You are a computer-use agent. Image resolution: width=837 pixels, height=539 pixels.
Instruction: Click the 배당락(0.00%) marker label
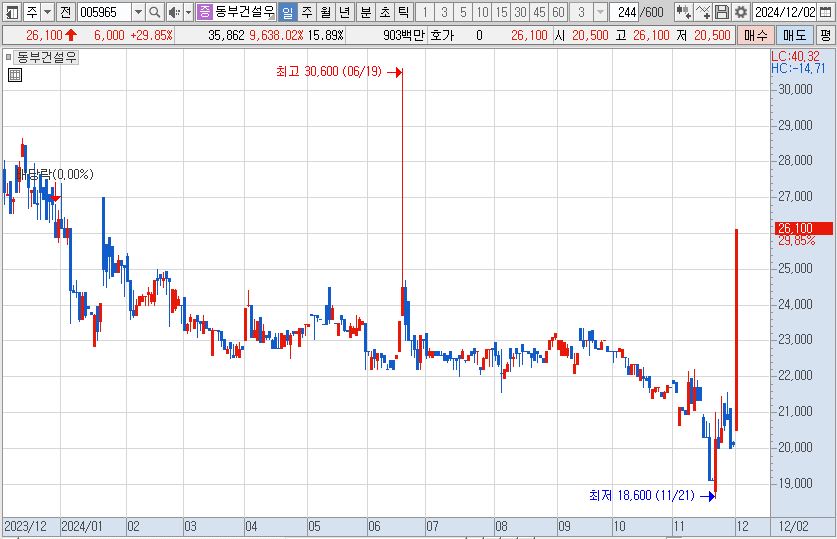pyautogui.click(x=55, y=174)
